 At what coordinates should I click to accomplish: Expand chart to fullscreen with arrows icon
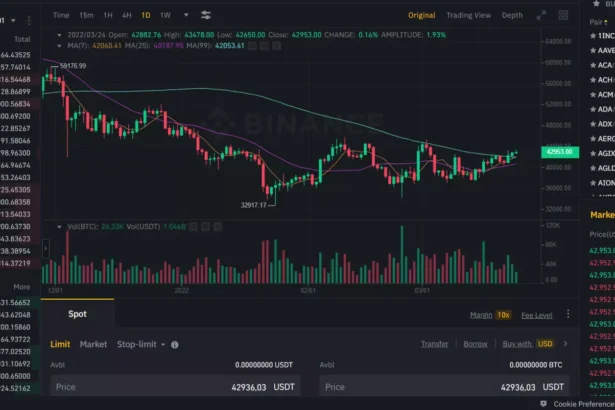541,15
